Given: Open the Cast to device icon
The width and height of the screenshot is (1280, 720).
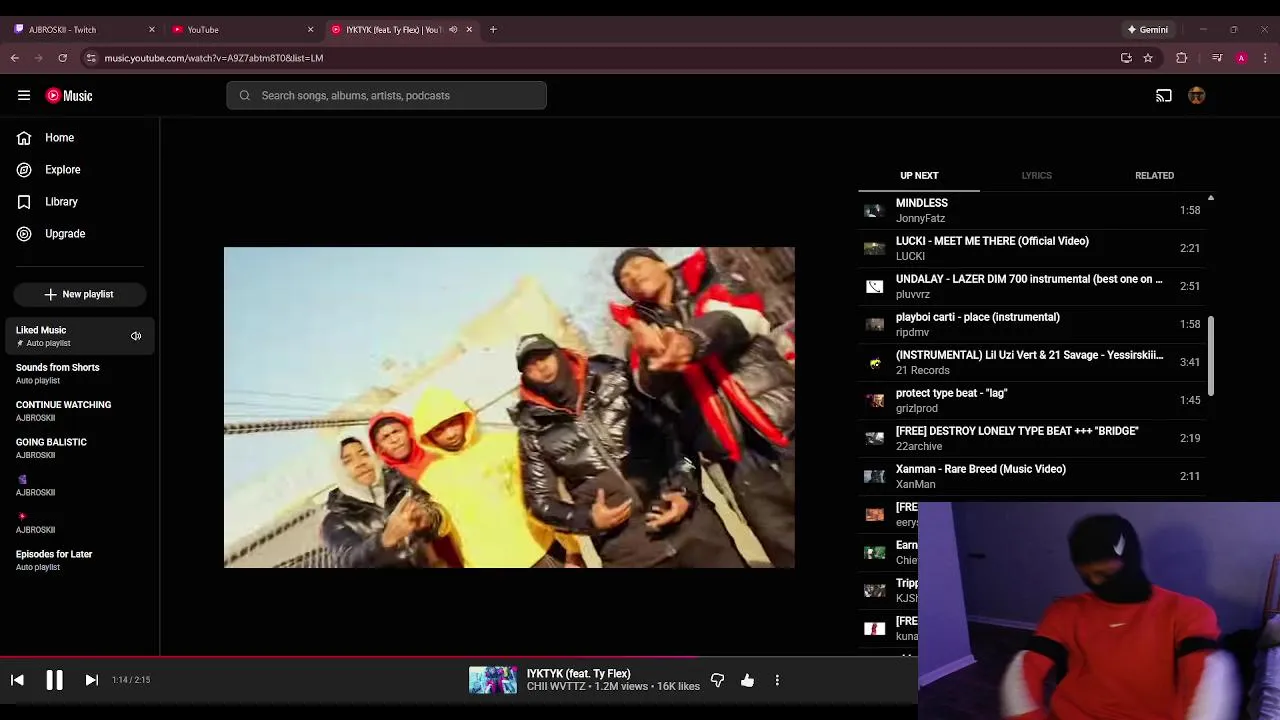Looking at the screenshot, I should click(1164, 96).
